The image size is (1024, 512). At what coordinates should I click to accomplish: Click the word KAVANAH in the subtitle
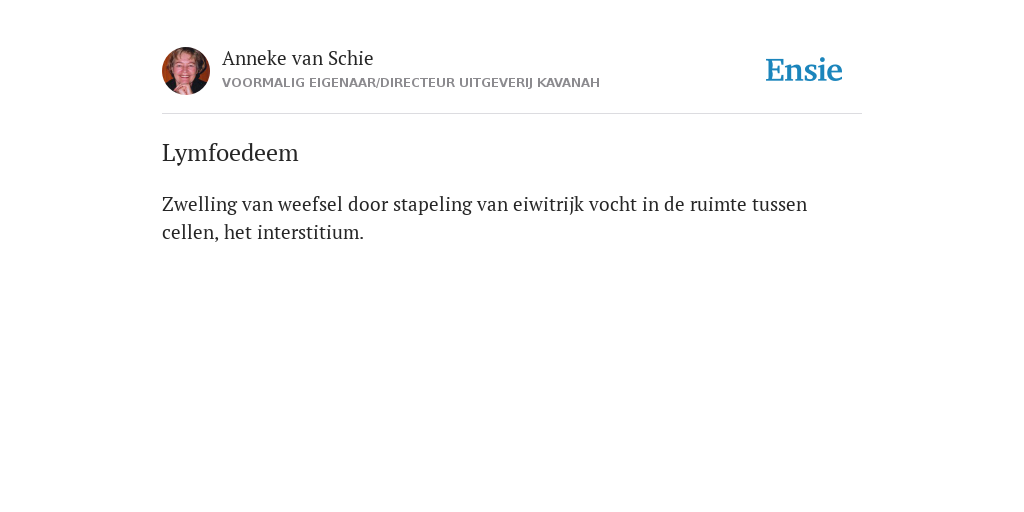point(568,83)
